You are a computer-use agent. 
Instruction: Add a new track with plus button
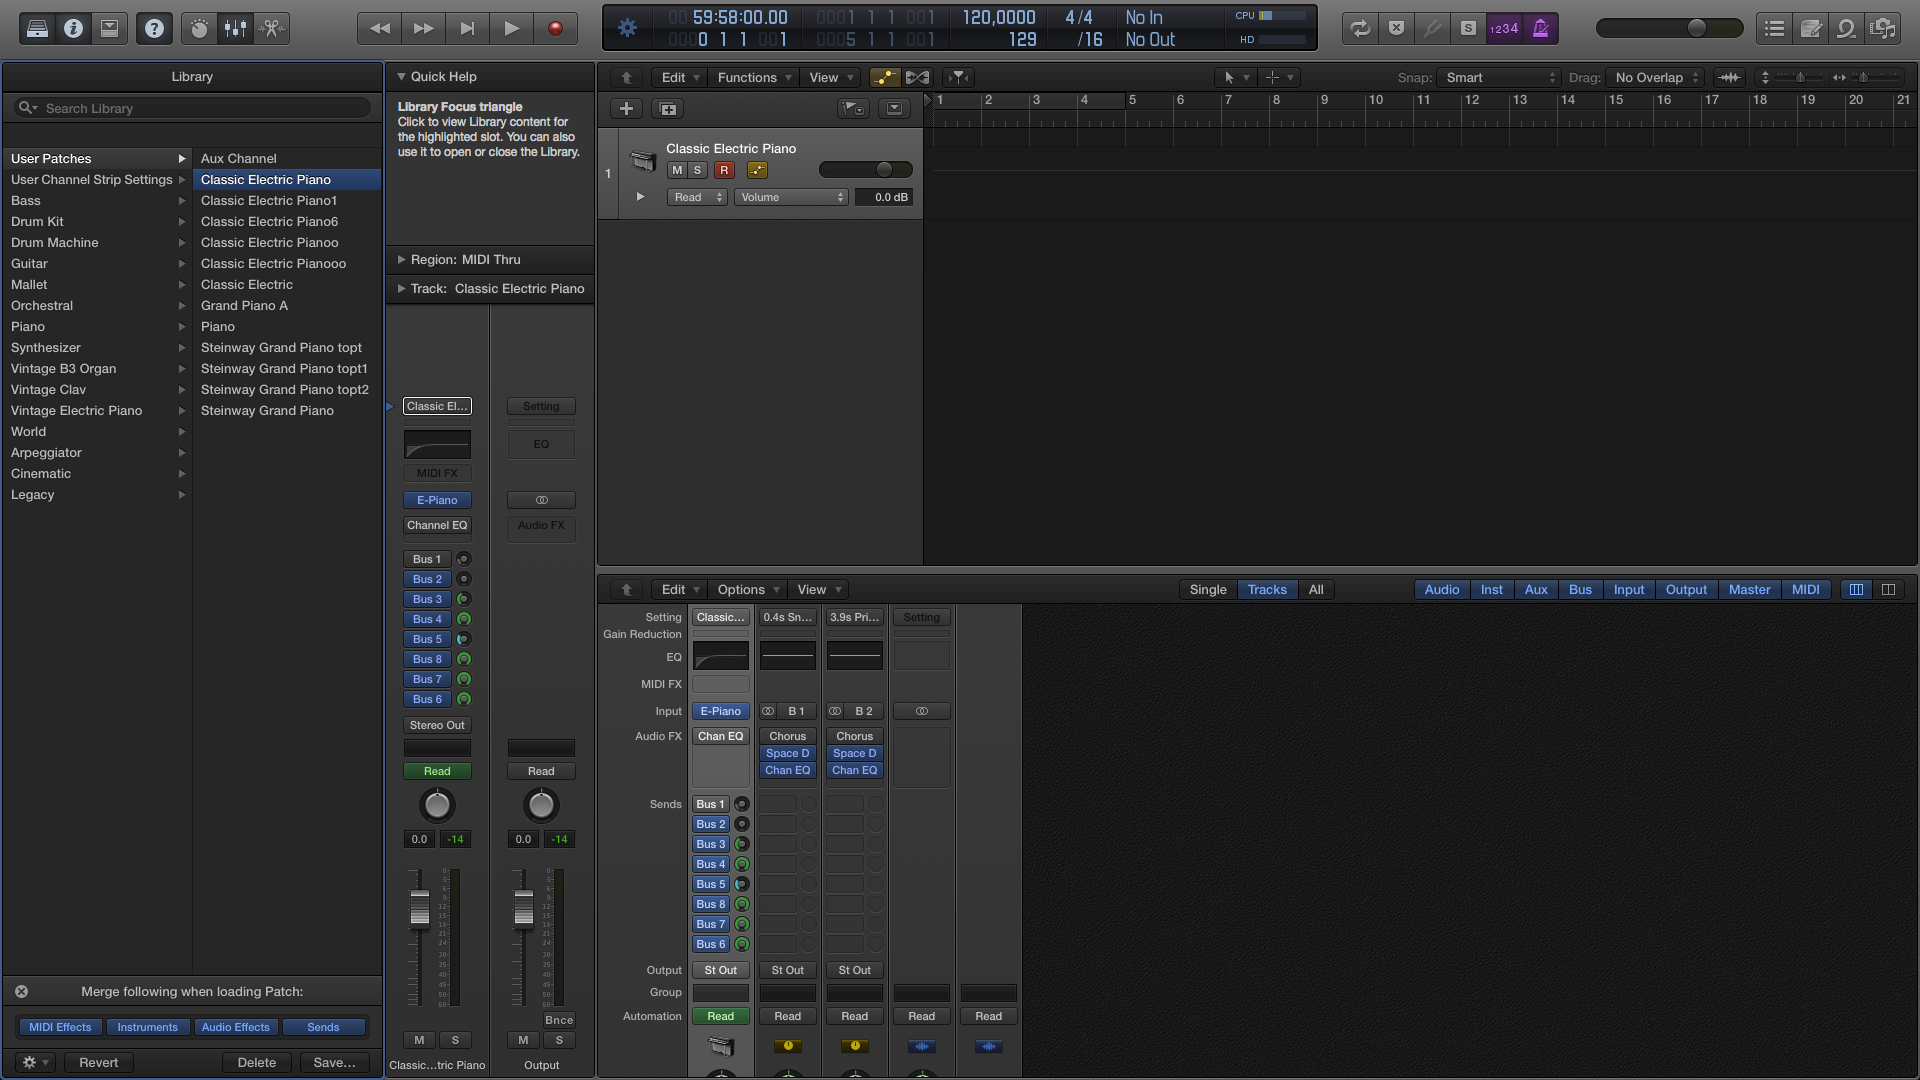pyautogui.click(x=626, y=108)
